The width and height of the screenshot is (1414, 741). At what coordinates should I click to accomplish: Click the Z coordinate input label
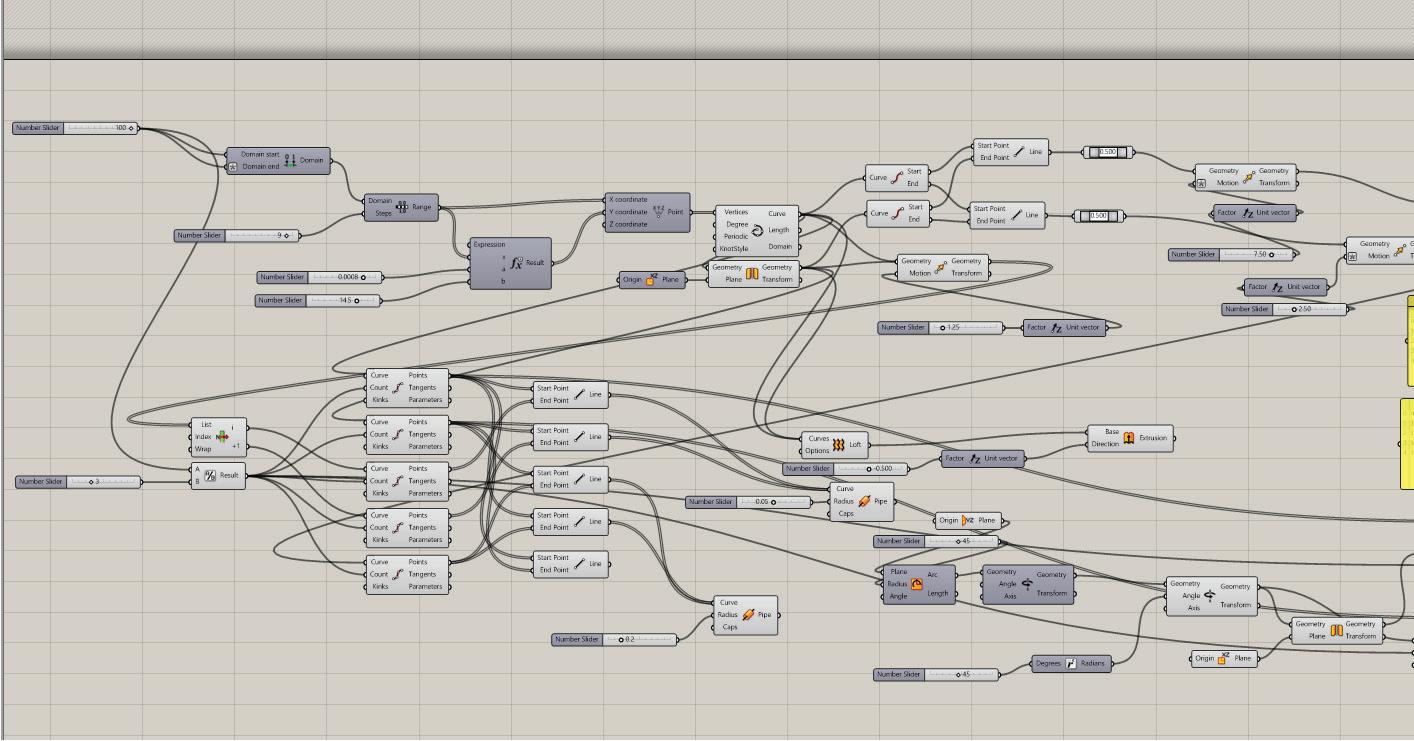pyautogui.click(x=630, y=224)
